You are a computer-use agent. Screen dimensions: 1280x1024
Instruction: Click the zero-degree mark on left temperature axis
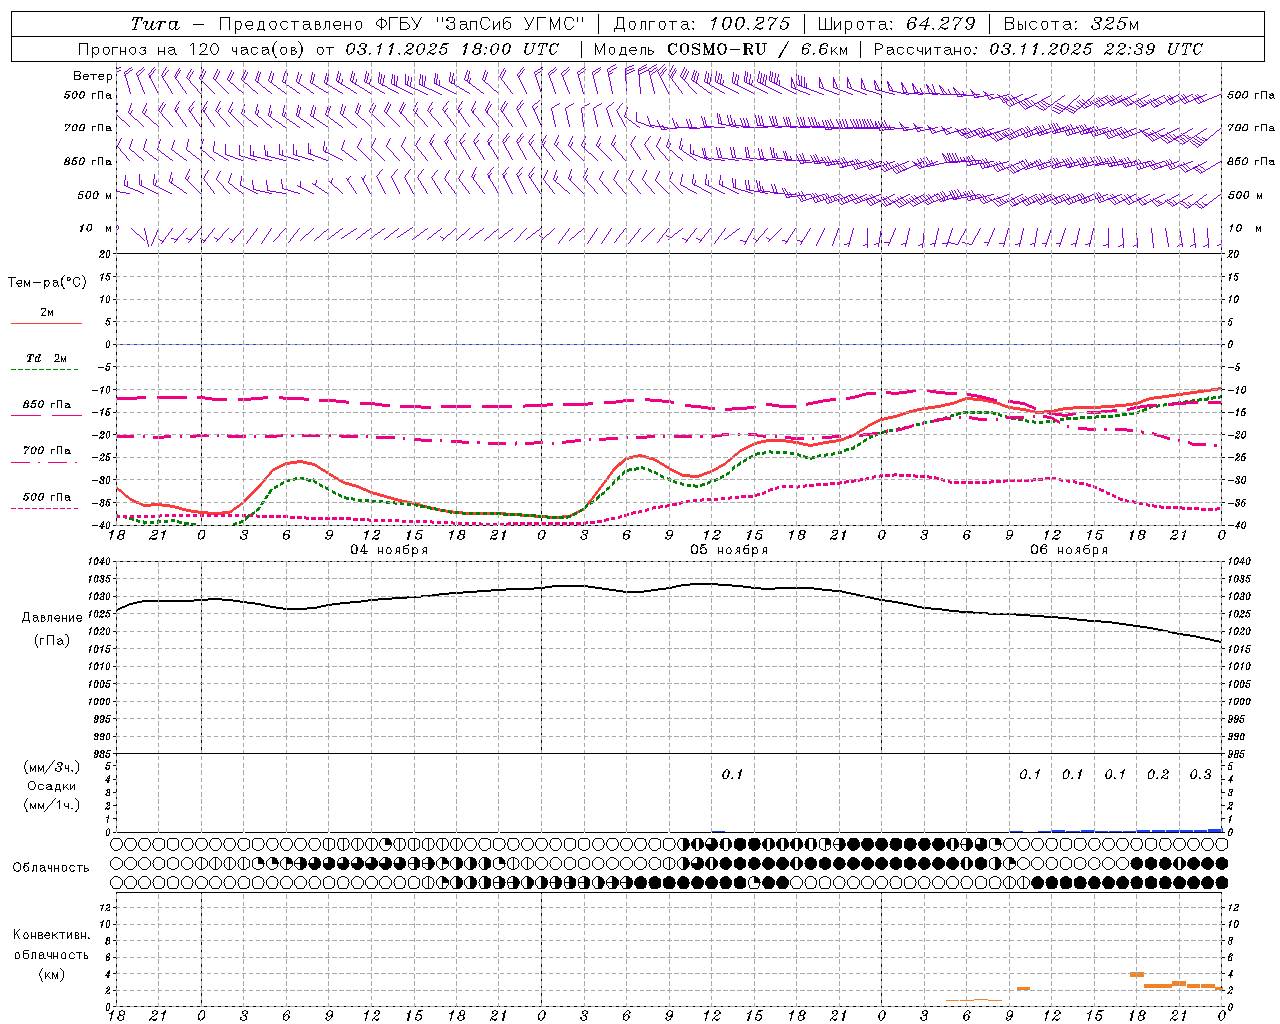tap(110, 344)
